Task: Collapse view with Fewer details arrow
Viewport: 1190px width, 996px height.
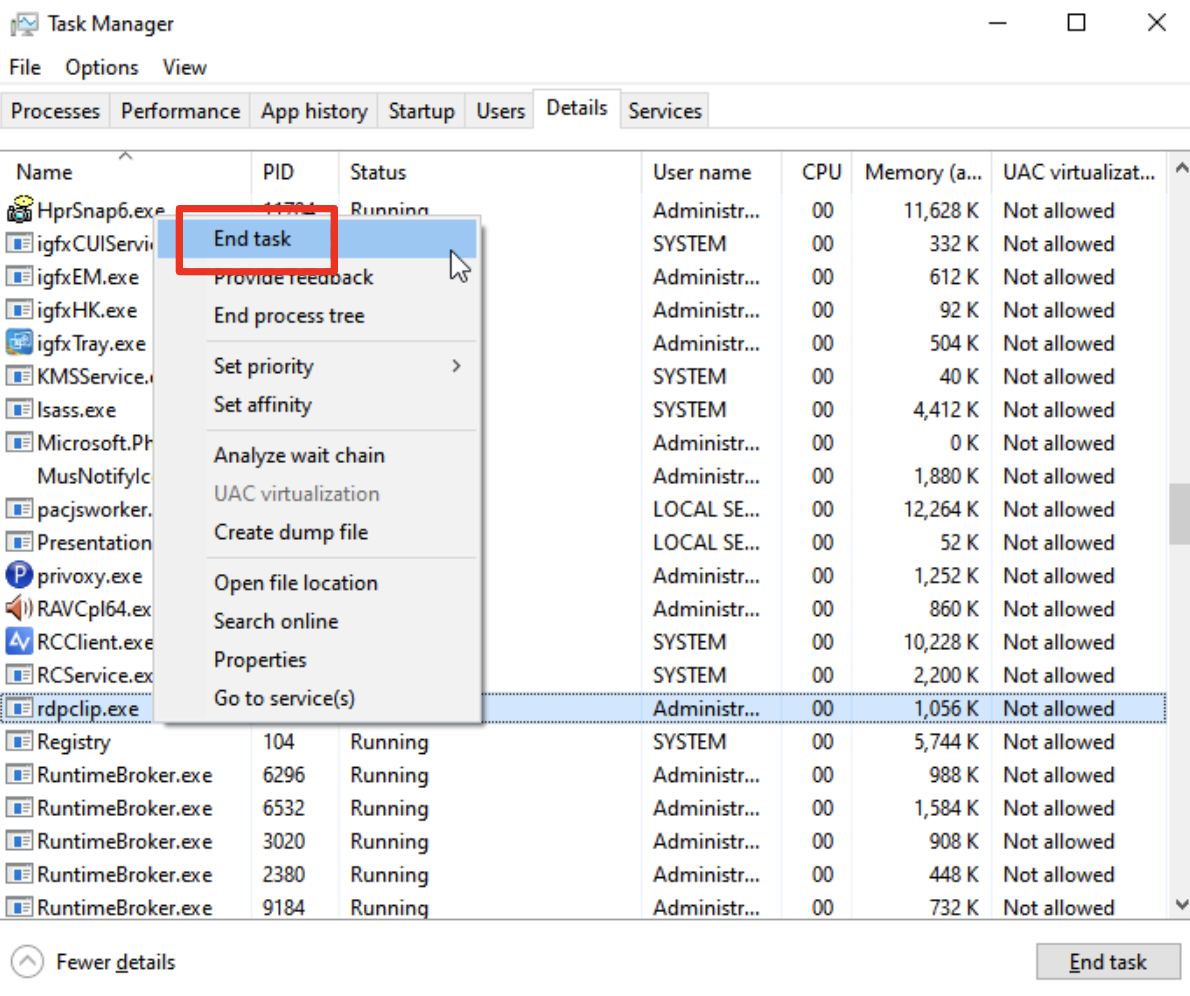Action: coord(28,962)
